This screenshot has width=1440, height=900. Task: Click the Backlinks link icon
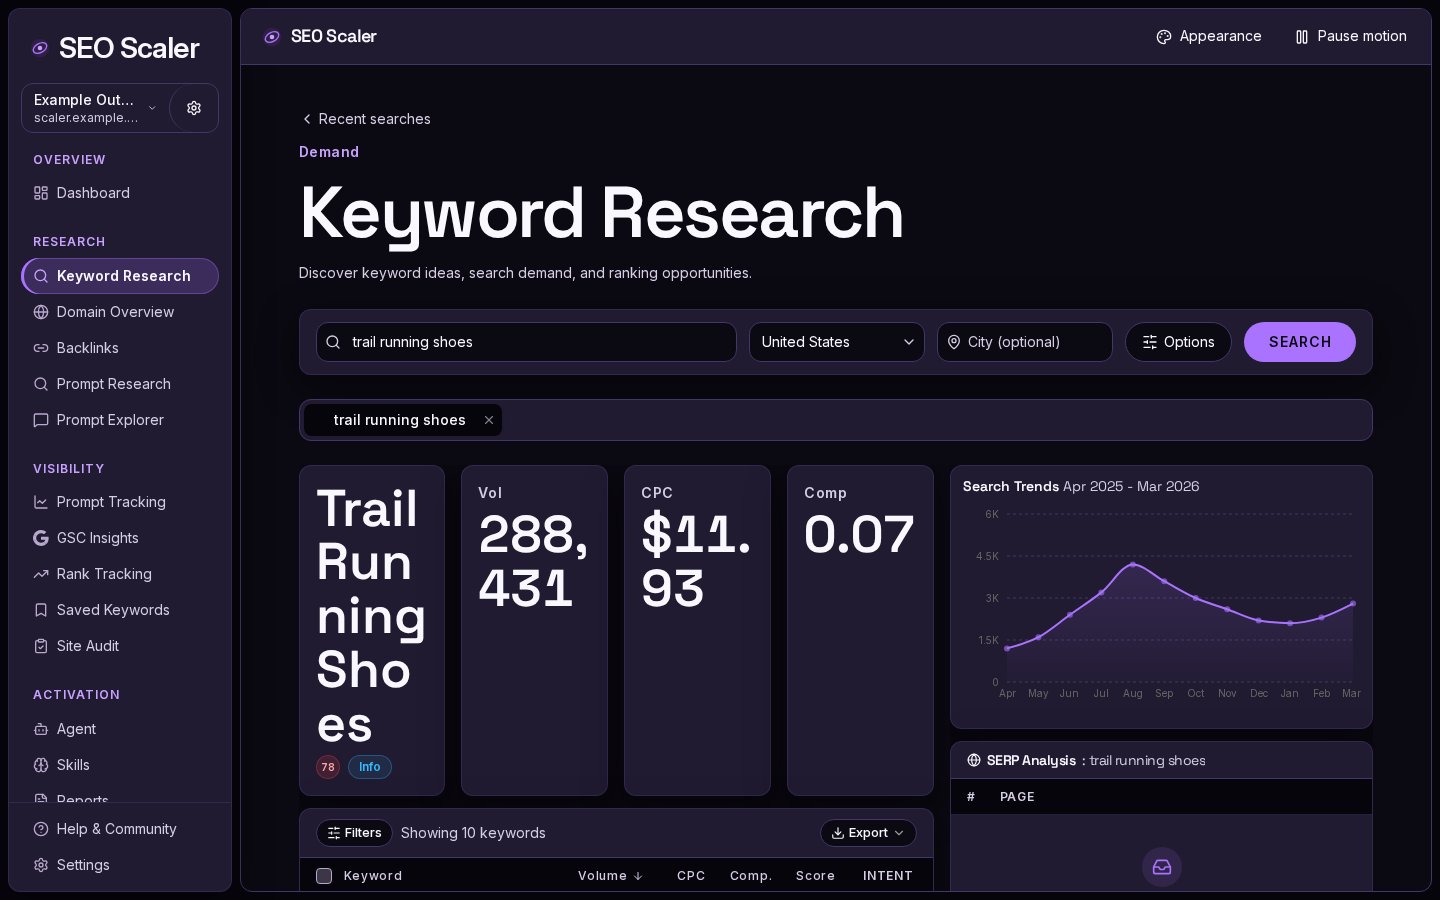coord(41,348)
